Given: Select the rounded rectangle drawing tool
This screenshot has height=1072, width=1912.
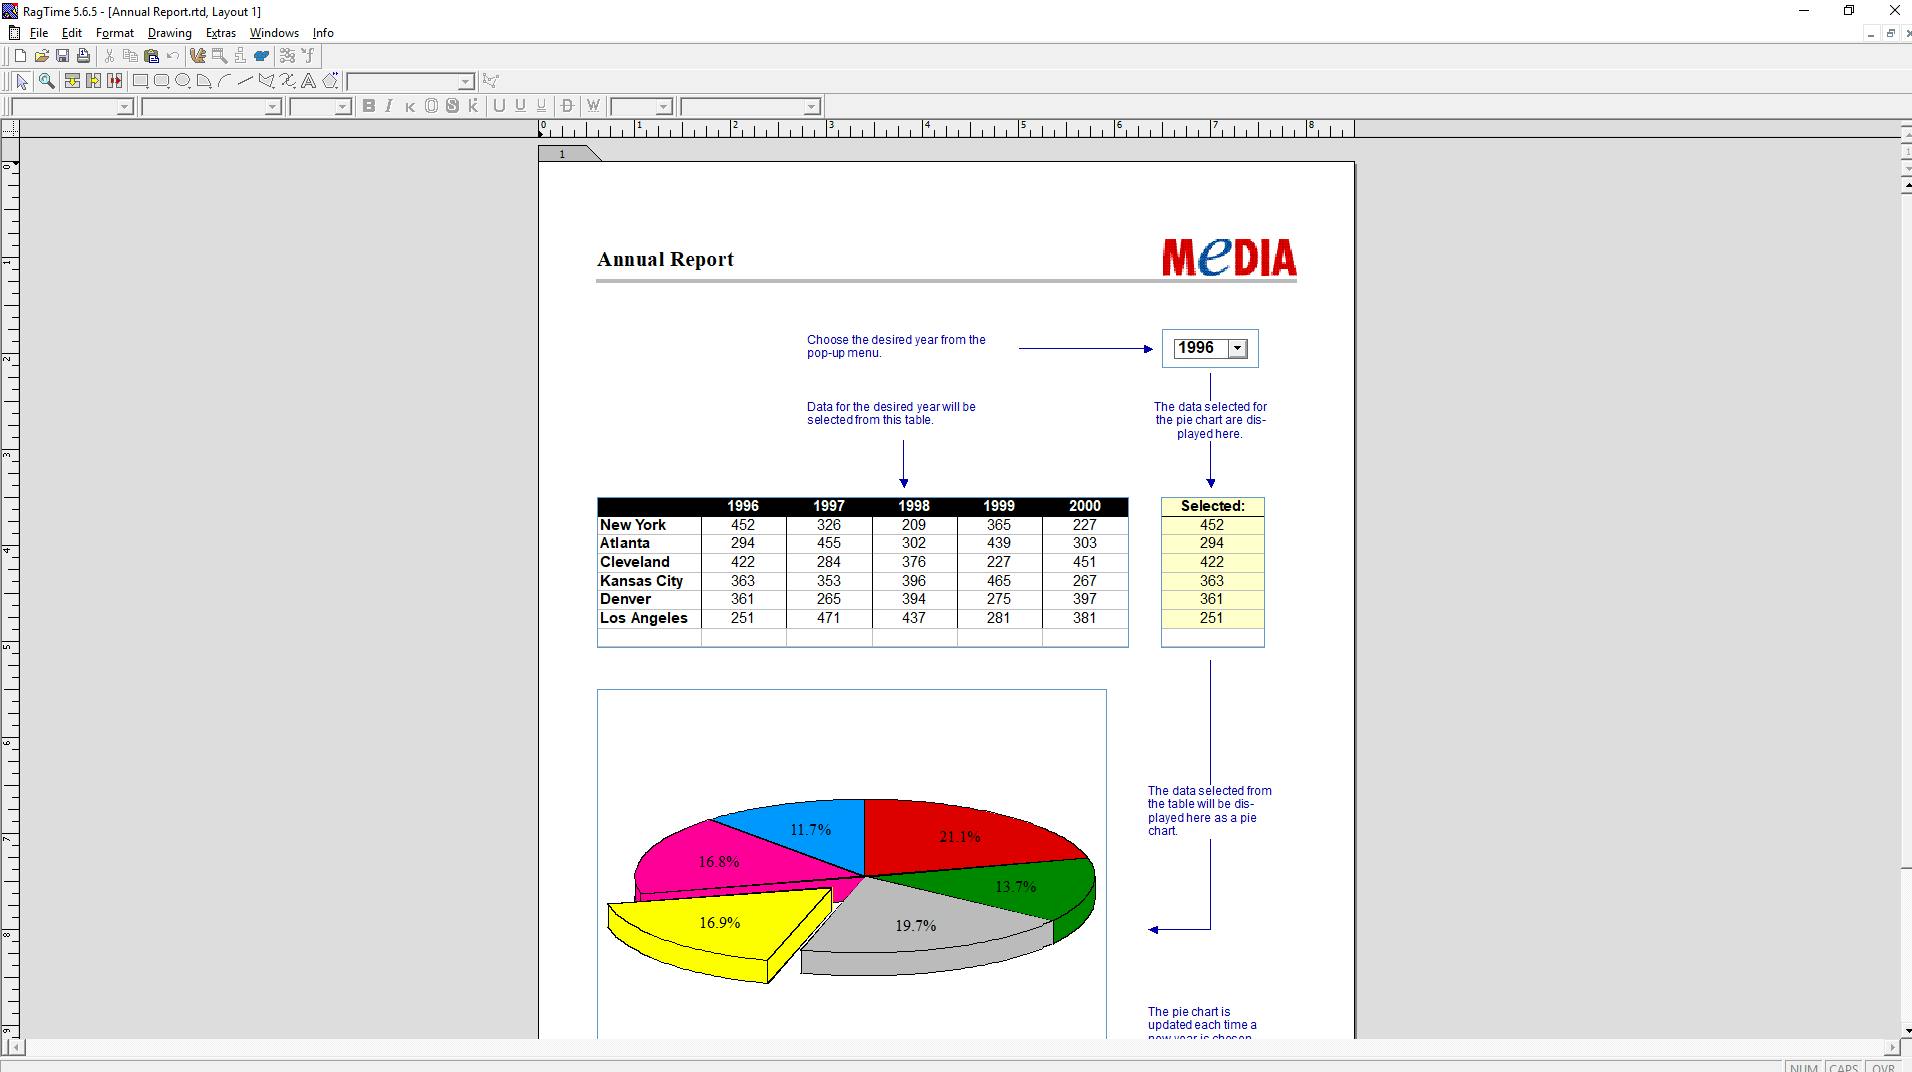Looking at the screenshot, I should [x=161, y=81].
